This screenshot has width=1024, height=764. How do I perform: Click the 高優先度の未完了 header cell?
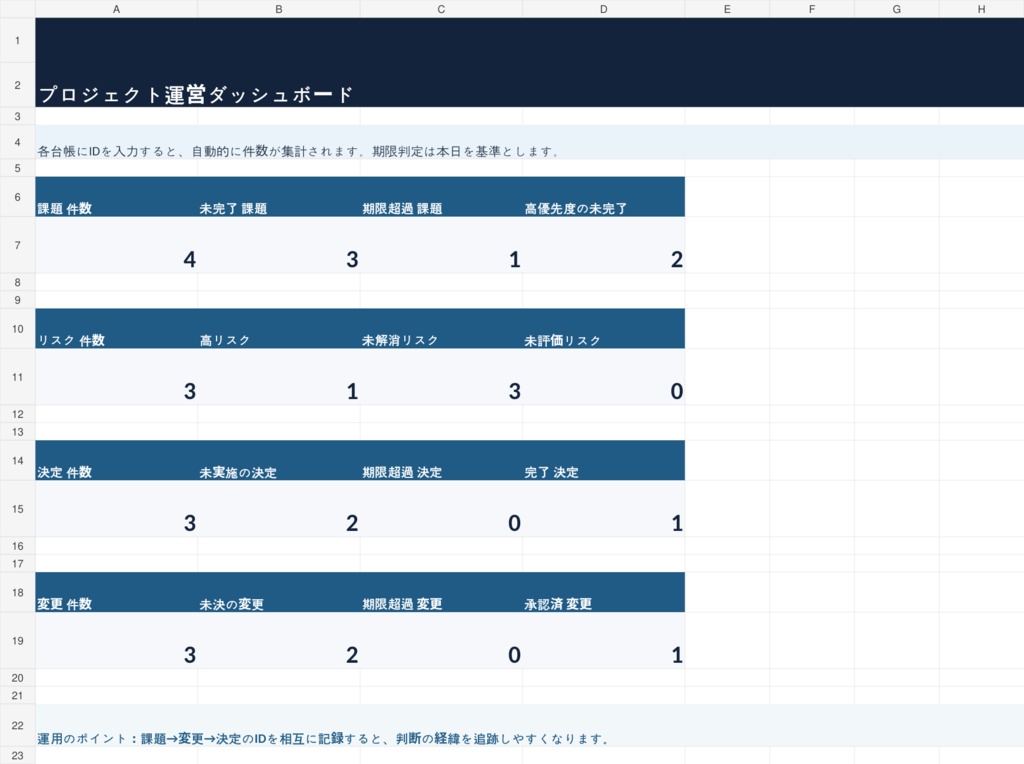(x=603, y=197)
